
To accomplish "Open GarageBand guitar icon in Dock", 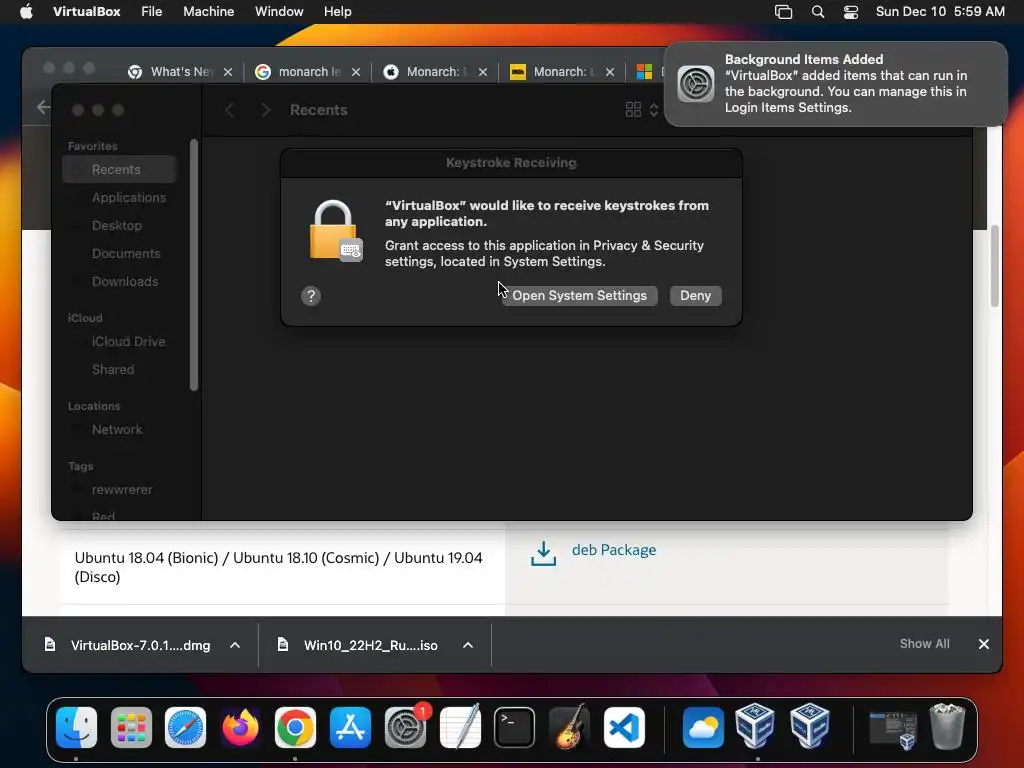I will [x=569, y=727].
